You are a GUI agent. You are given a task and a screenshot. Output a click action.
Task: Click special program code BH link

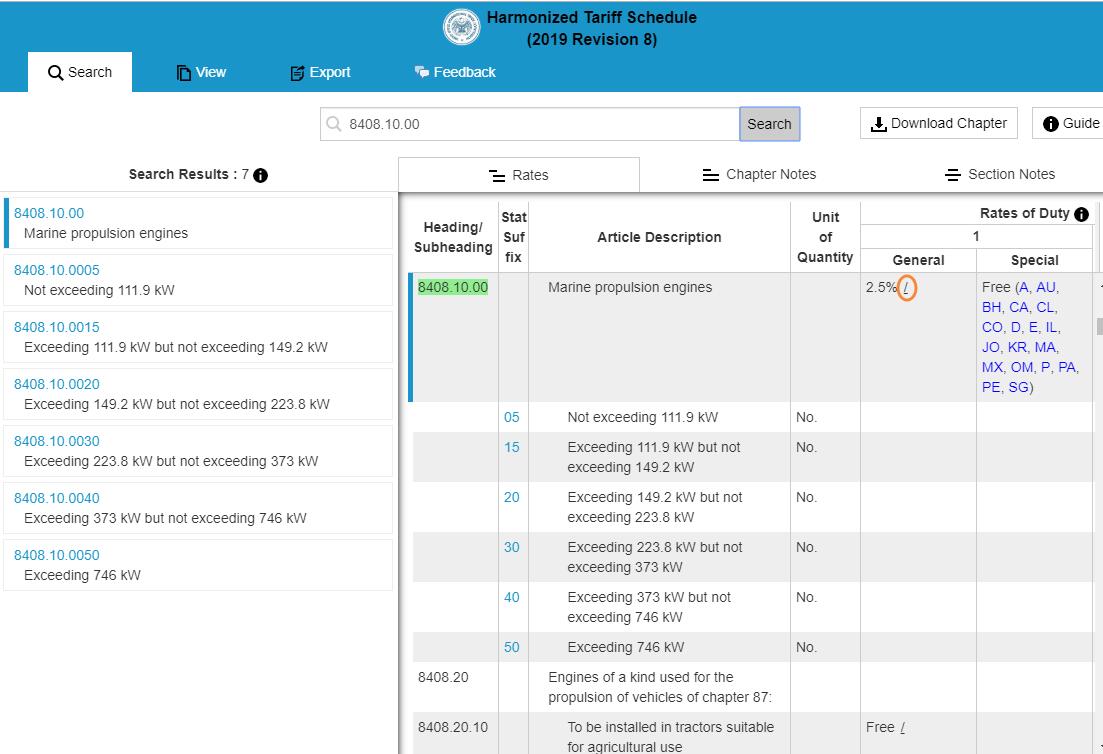coord(991,307)
